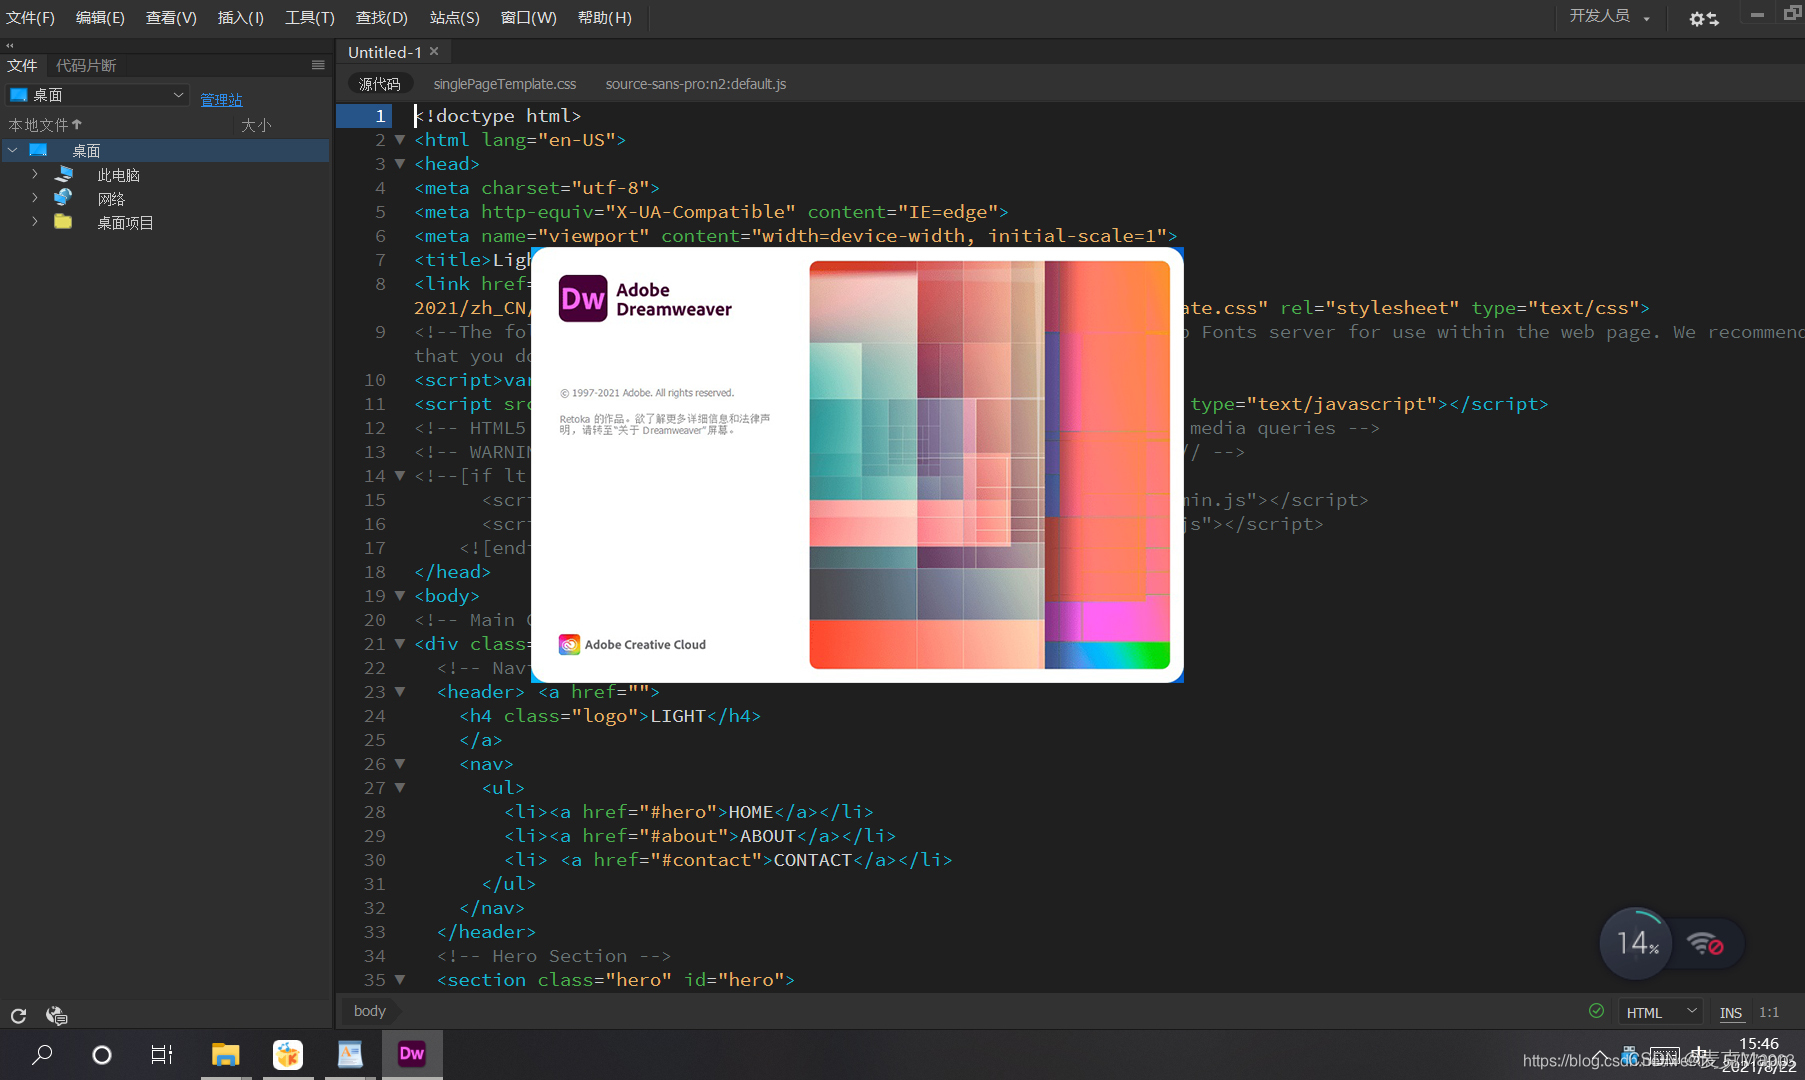The height and width of the screenshot is (1080, 1805).
Task: Open the 桌面 site dropdown
Action: pos(98,95)
